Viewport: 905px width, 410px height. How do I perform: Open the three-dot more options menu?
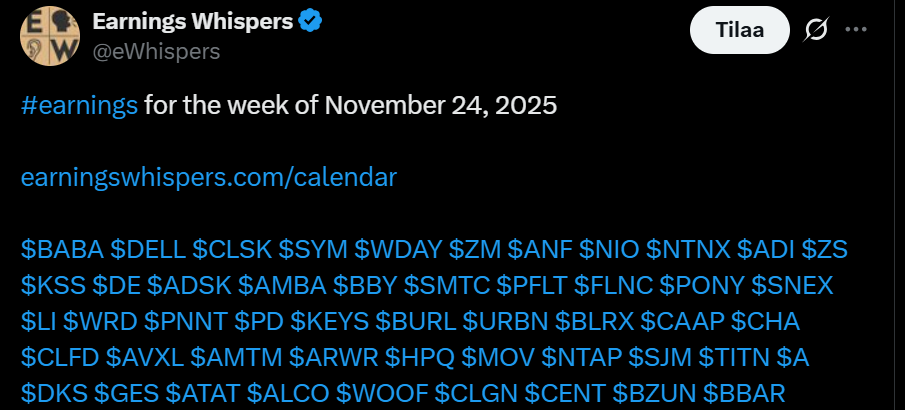pyautogui.click(x=855, y=29)
